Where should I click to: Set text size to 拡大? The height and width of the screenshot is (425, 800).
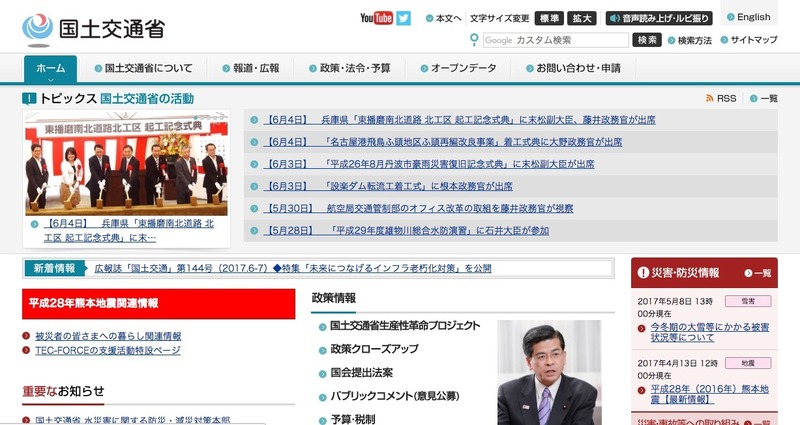[582, 18]
